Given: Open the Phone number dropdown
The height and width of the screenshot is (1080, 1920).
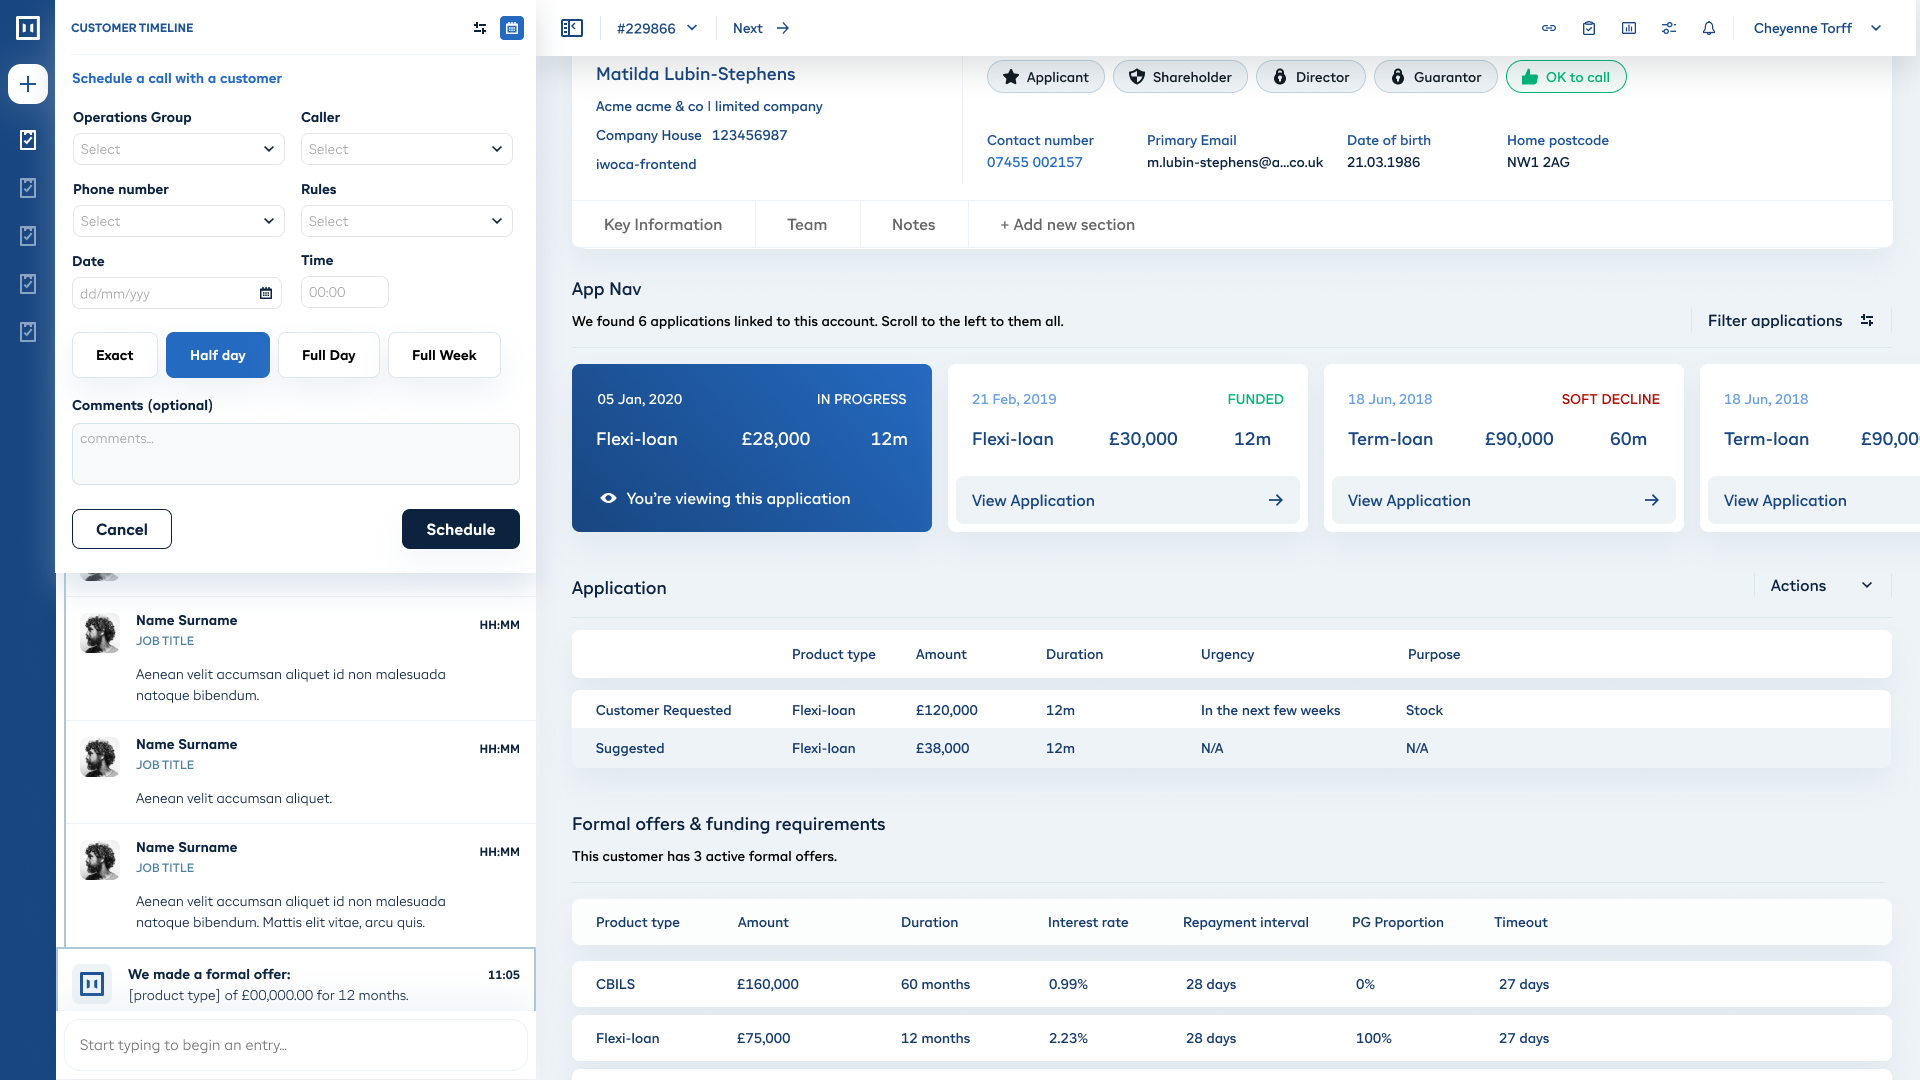Looking at the screenshot, I should point(179,221).
